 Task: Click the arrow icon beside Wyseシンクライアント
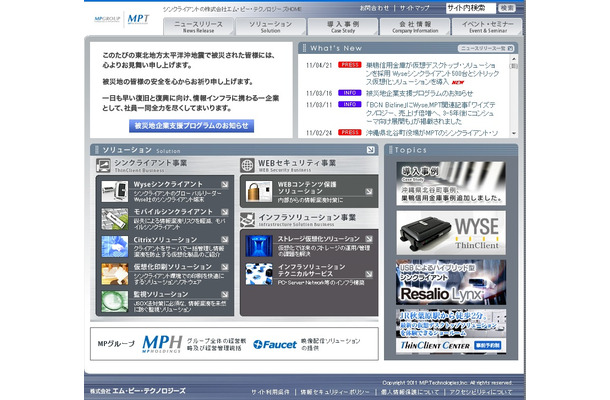click(225, 184)
